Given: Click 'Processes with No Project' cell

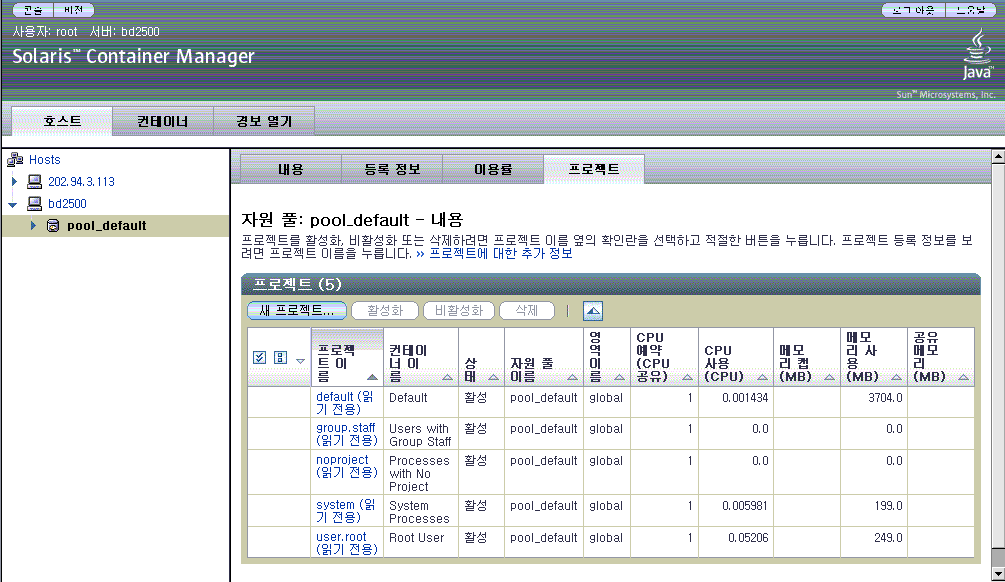Looking at the screenshot, I should click(419, 474).
